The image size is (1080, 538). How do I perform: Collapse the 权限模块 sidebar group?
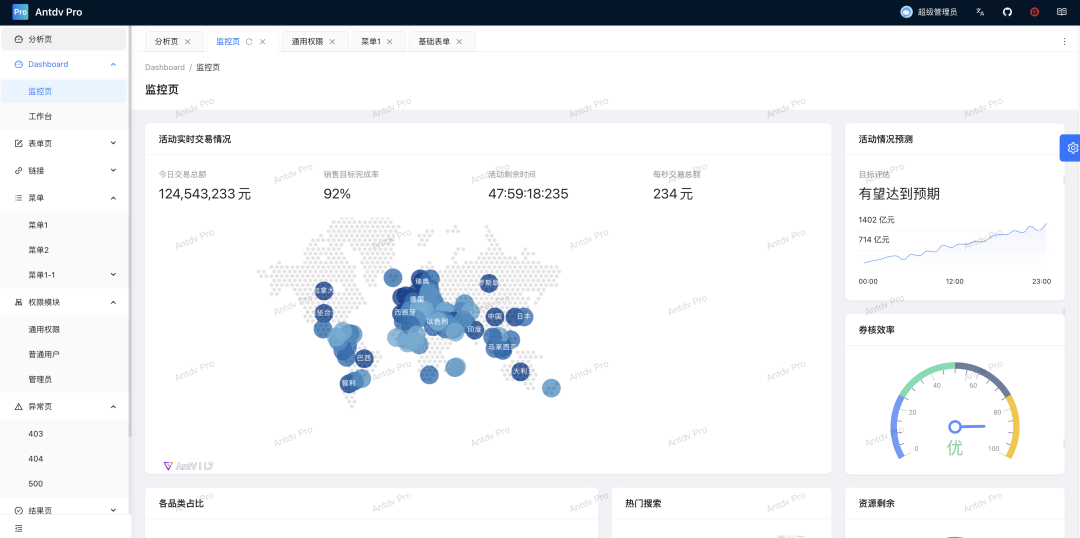[x=114, y=302]
